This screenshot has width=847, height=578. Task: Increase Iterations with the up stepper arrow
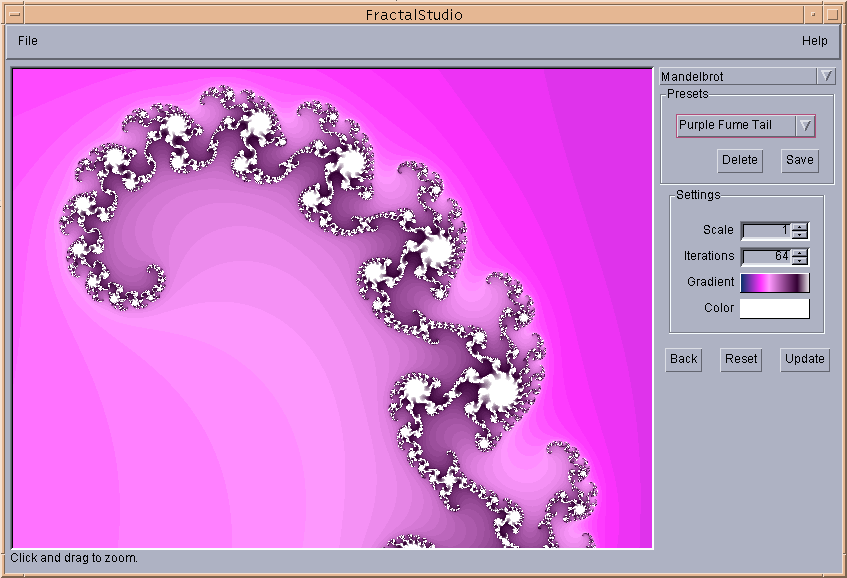799,253
